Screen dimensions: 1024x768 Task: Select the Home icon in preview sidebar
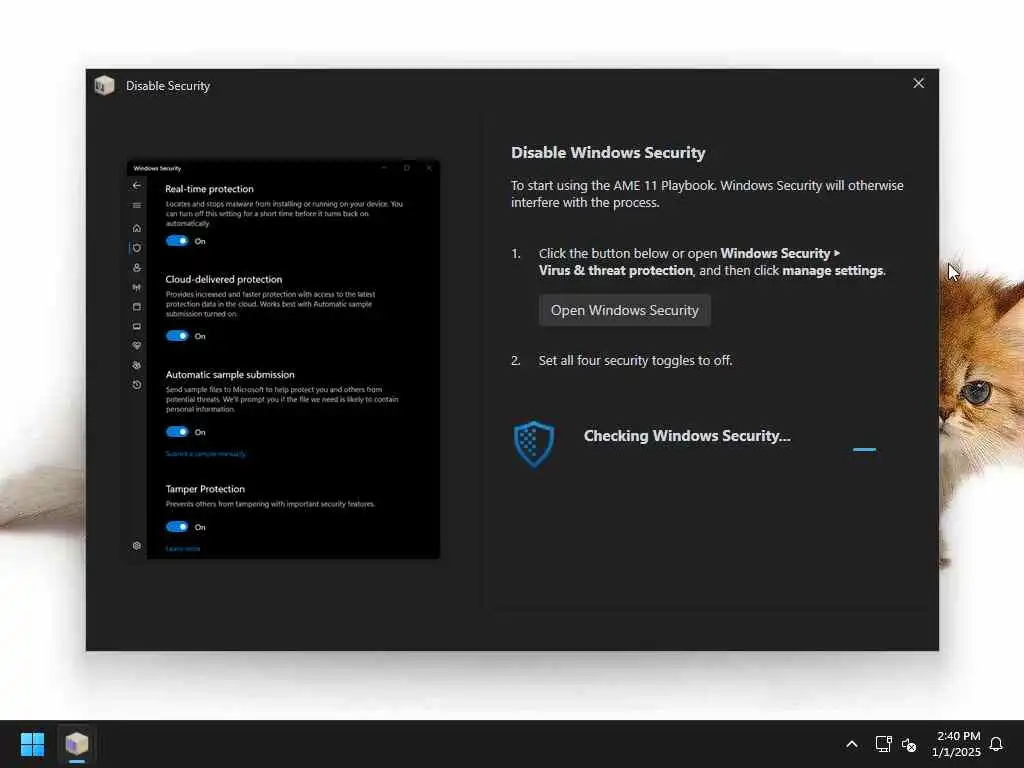pyautogui.click(x=136, y=228)
